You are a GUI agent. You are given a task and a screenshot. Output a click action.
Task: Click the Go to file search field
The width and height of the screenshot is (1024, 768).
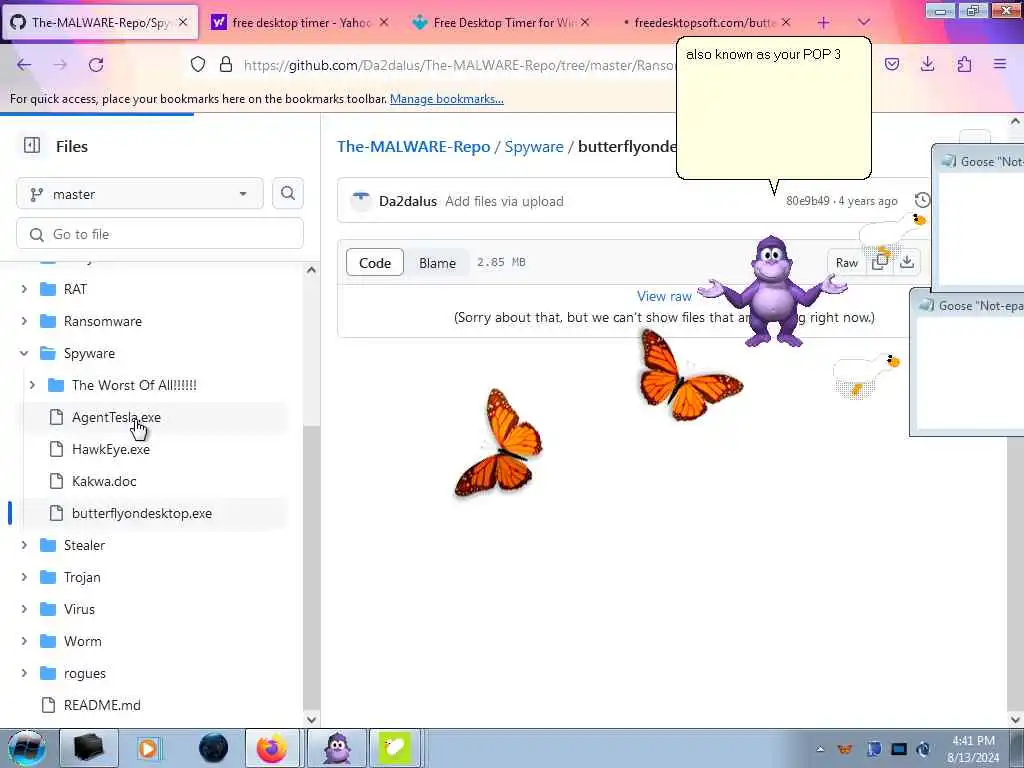pyautogui.click(x=160, y=234)
